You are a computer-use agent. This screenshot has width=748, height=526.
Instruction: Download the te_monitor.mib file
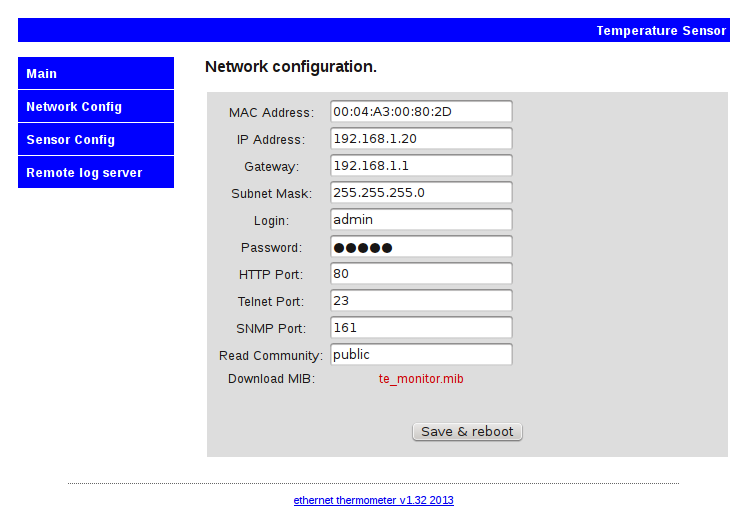point(421,379)
